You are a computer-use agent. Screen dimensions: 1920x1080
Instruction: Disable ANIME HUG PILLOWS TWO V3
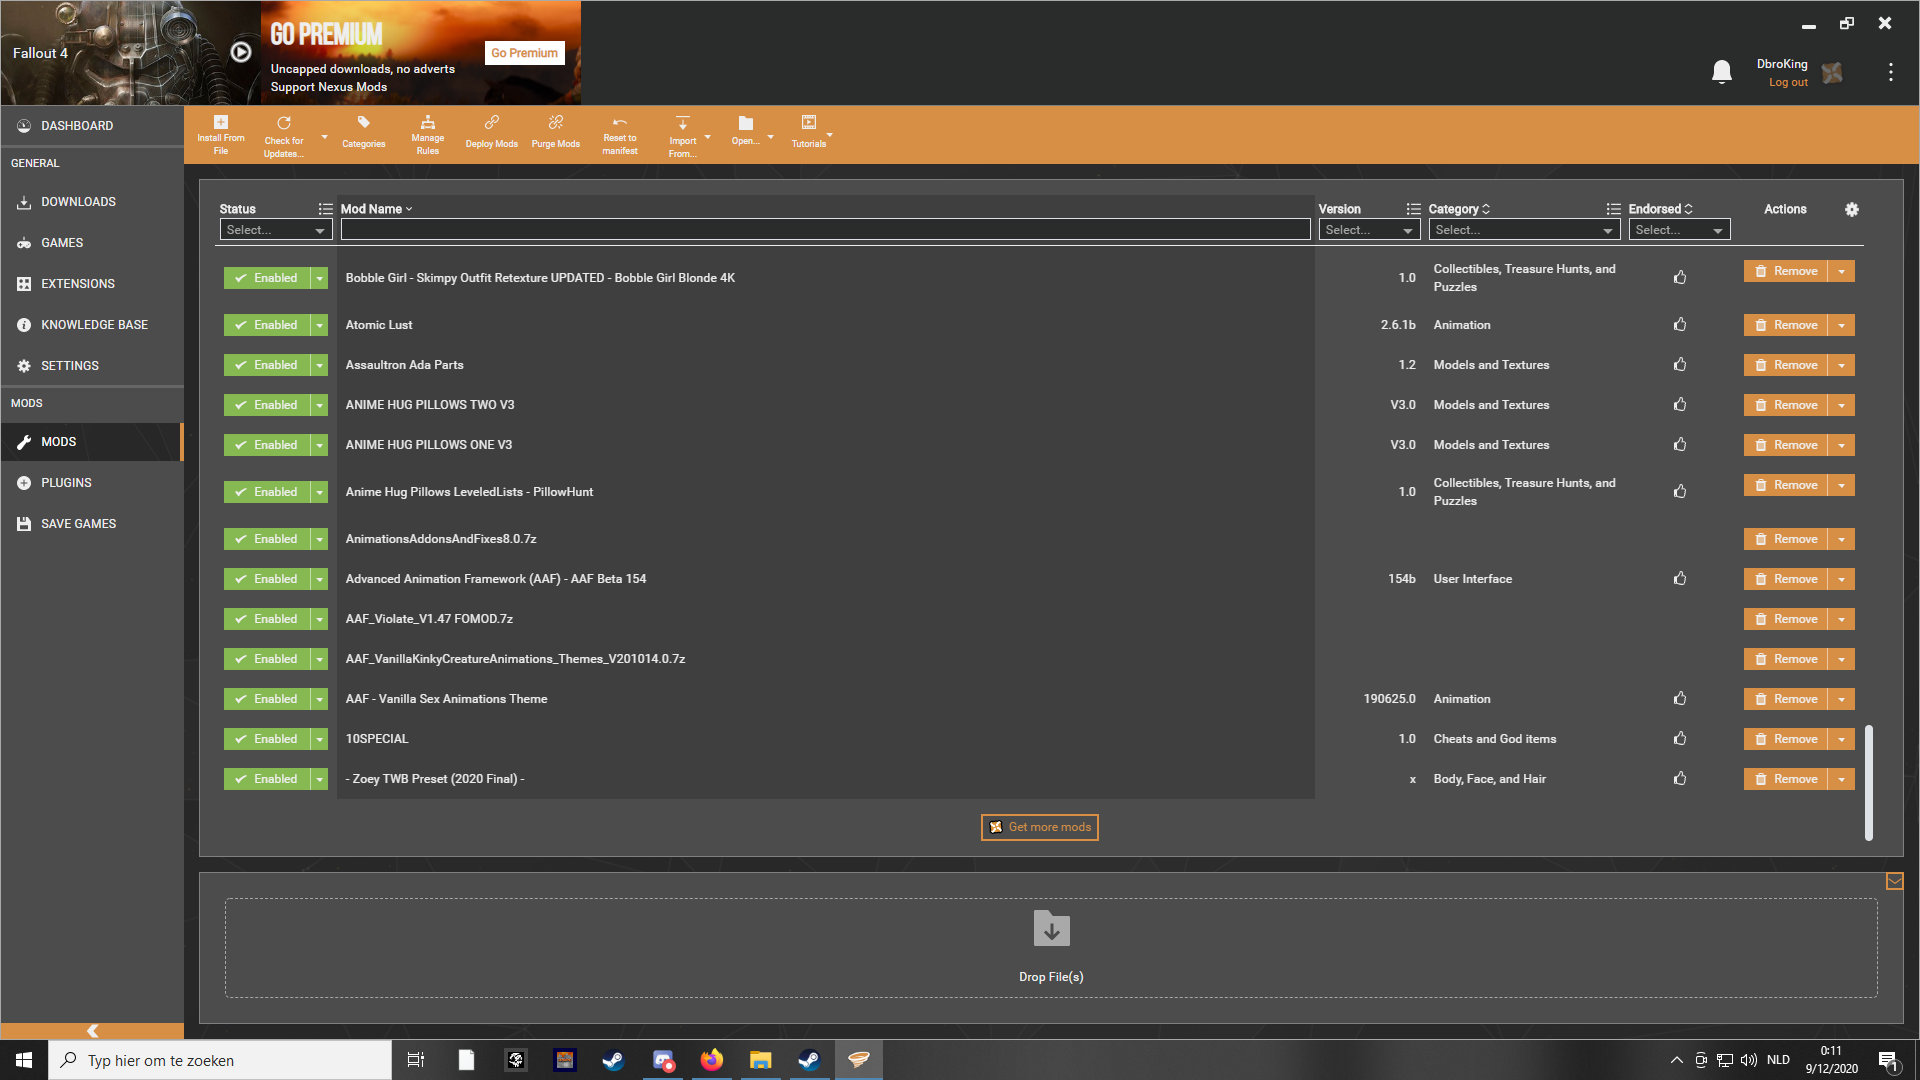click(267, 405)
